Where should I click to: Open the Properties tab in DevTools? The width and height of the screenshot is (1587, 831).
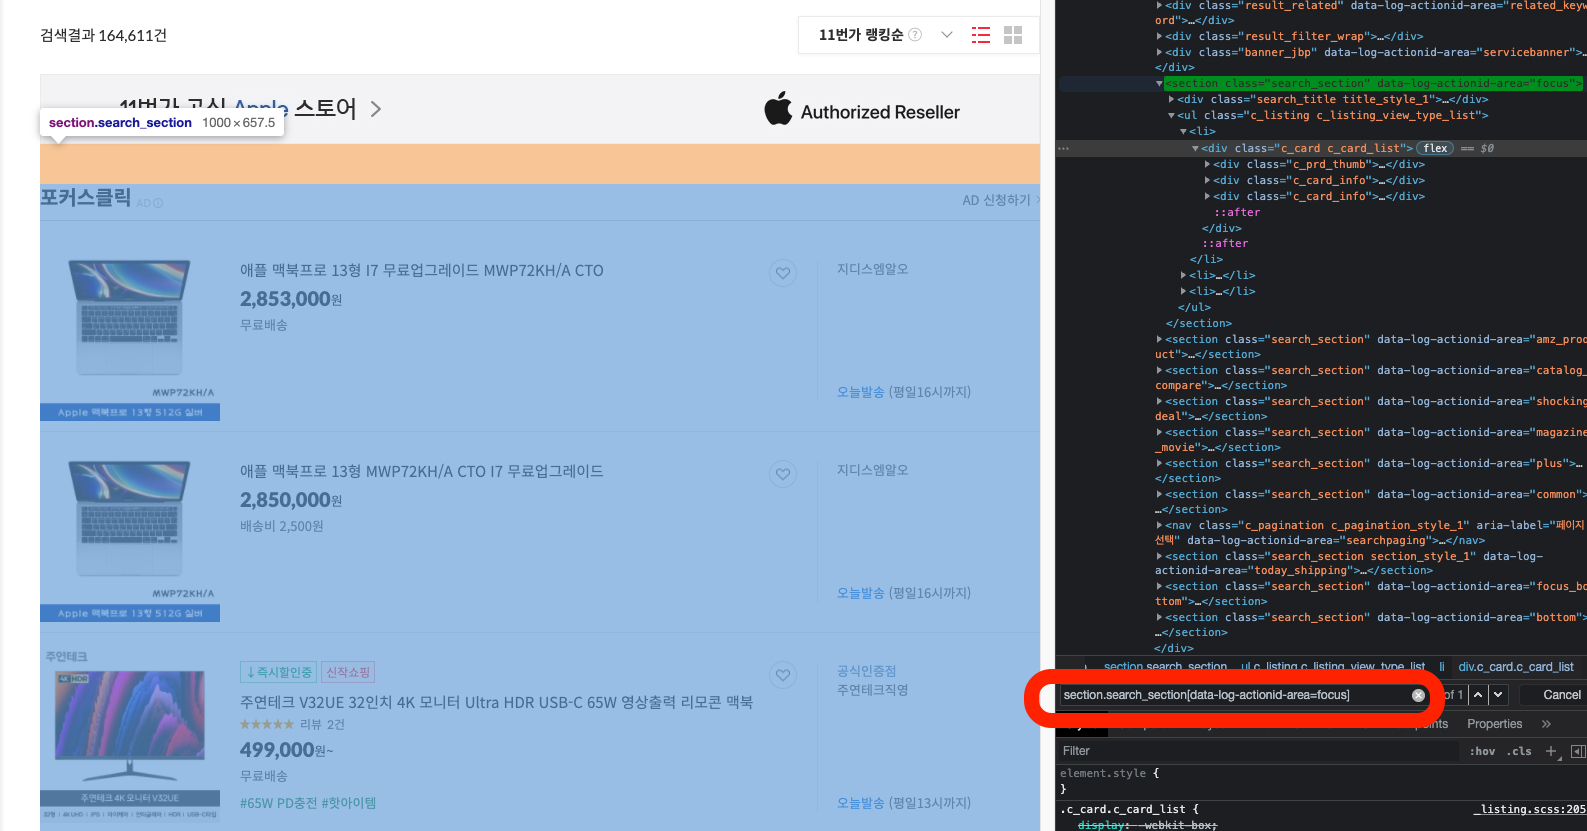pos(1494,724)
